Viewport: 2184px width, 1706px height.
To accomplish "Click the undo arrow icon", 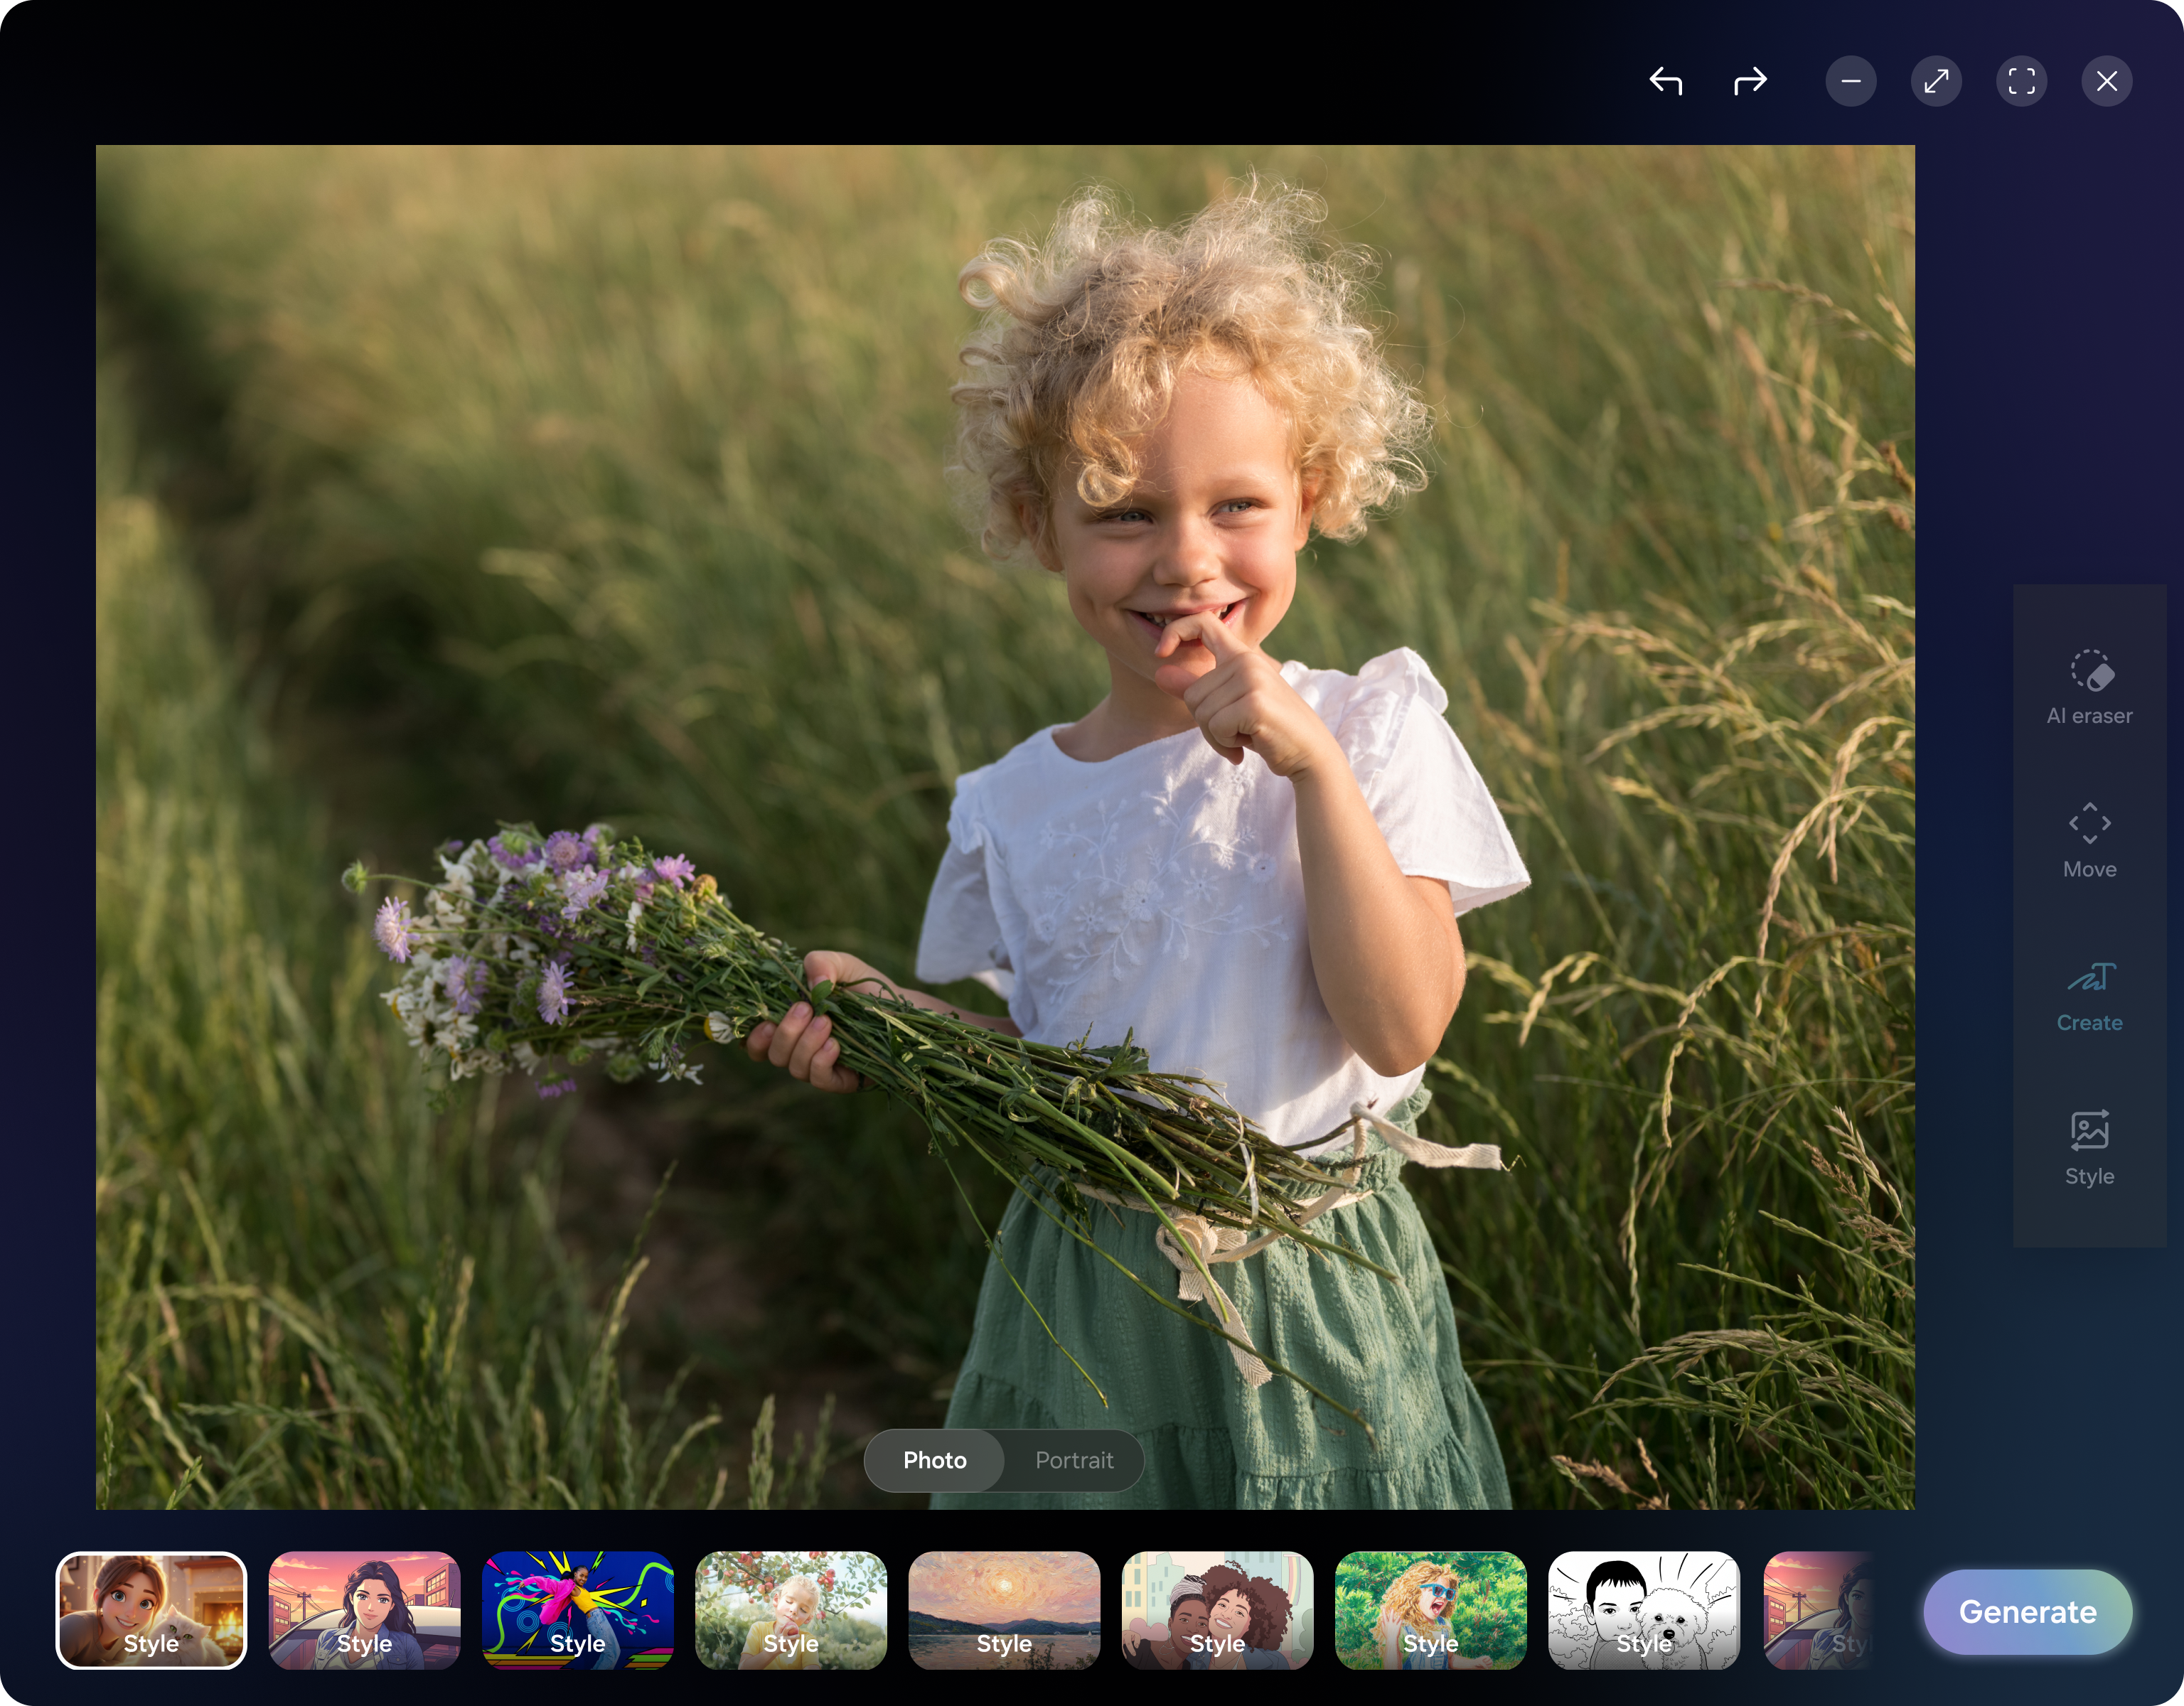I will 1665,81.
